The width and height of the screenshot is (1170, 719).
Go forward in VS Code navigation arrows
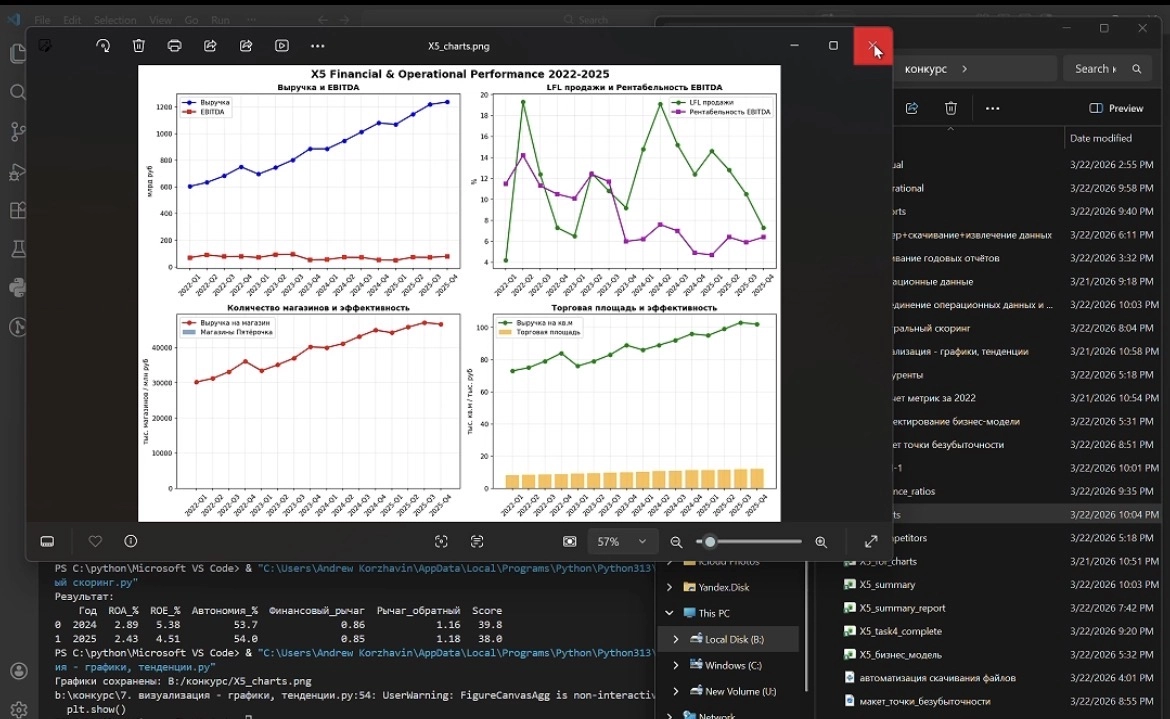[x=344, y=20]
